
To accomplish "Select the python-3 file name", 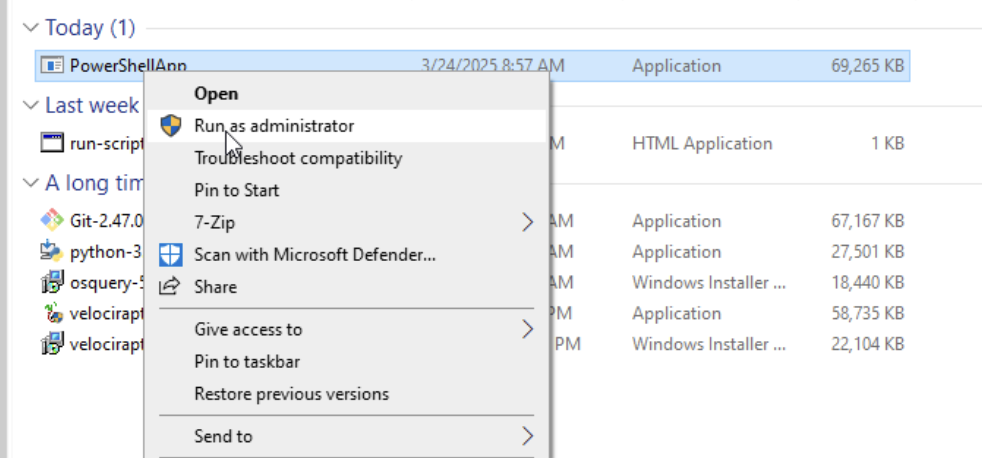I will pos(106,252).
